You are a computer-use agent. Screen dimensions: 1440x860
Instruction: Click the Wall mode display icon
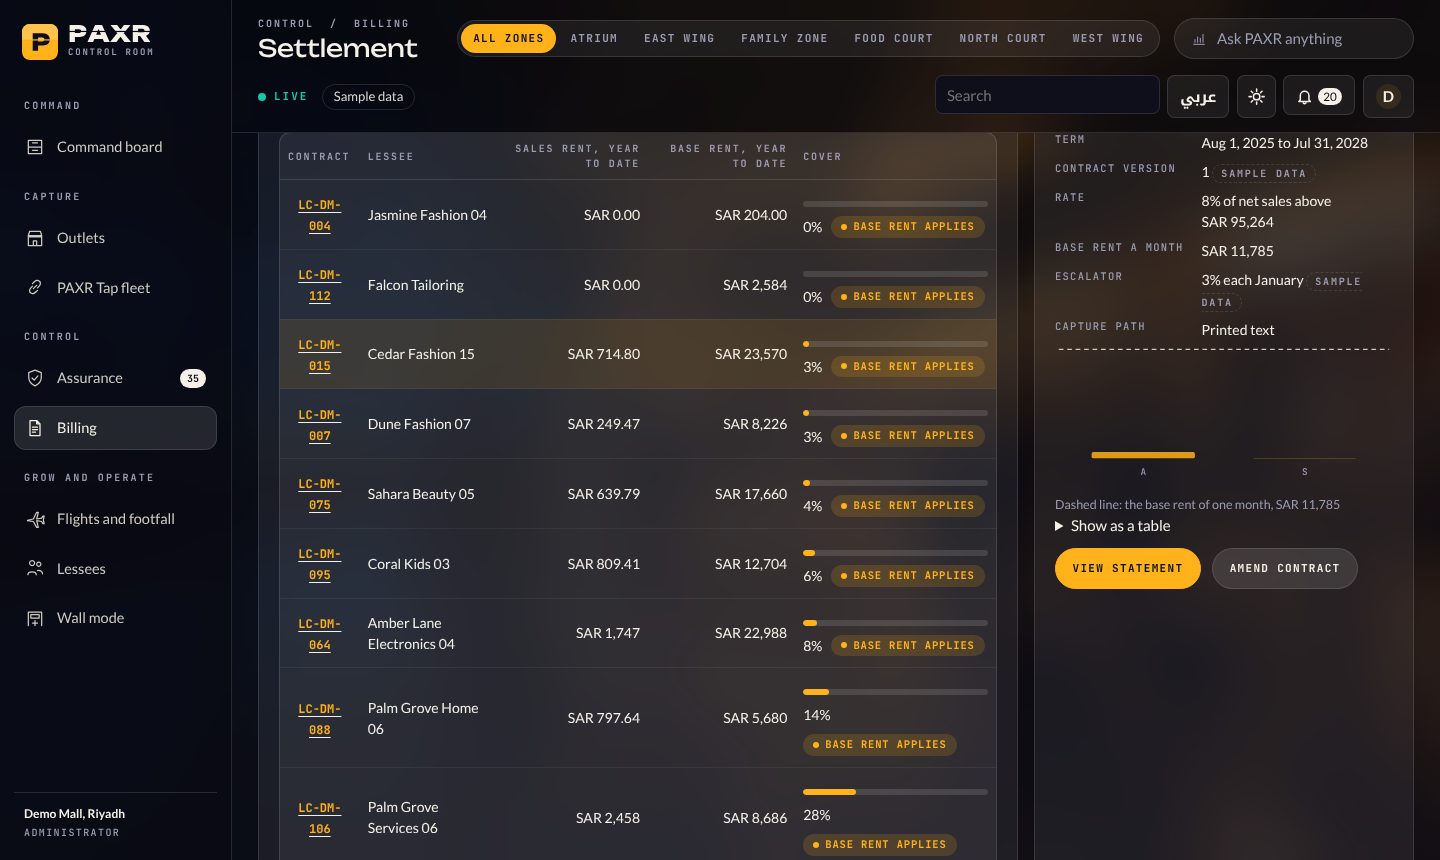coord(35,618)
